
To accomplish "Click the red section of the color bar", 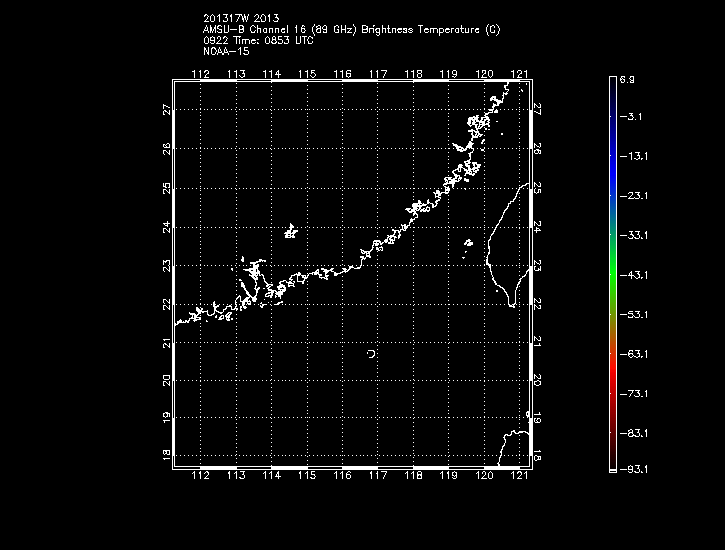I will click(611, 375).
